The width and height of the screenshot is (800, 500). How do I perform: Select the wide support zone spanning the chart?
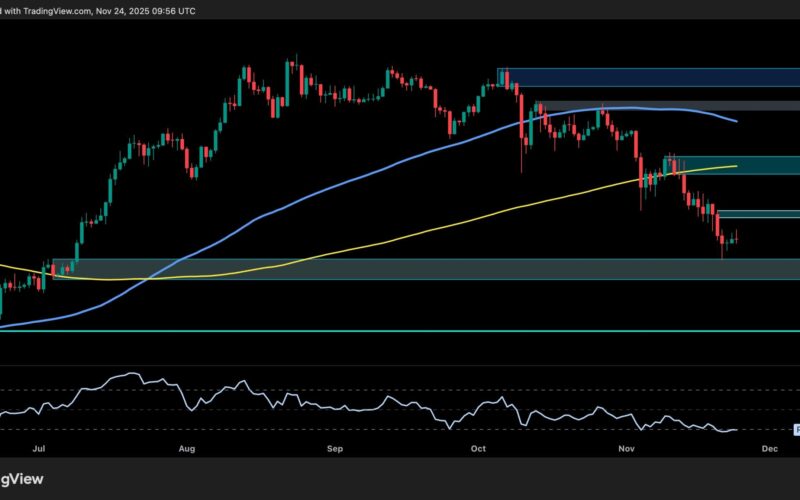[x=400, y=269]
